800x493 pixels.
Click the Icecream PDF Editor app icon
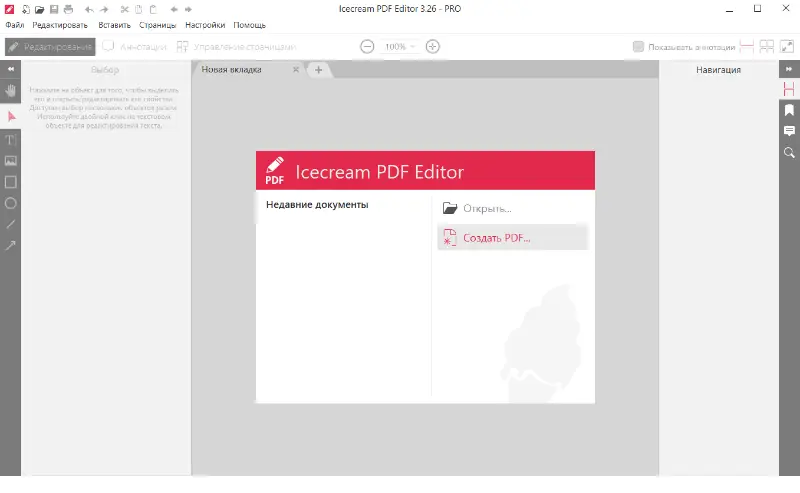[9, 9]
